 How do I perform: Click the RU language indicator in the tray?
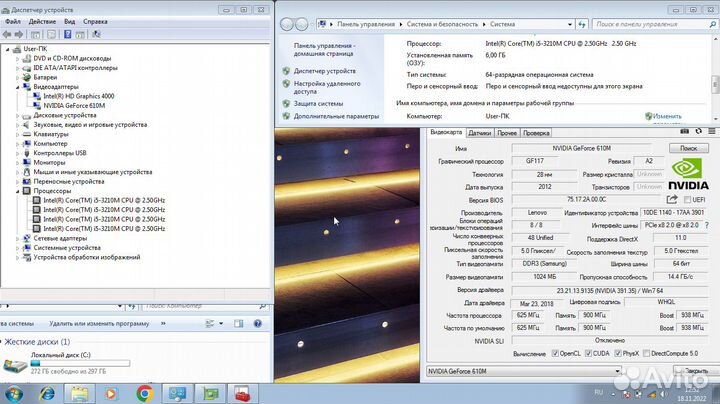pyautogui.click(x=598, y=392)
